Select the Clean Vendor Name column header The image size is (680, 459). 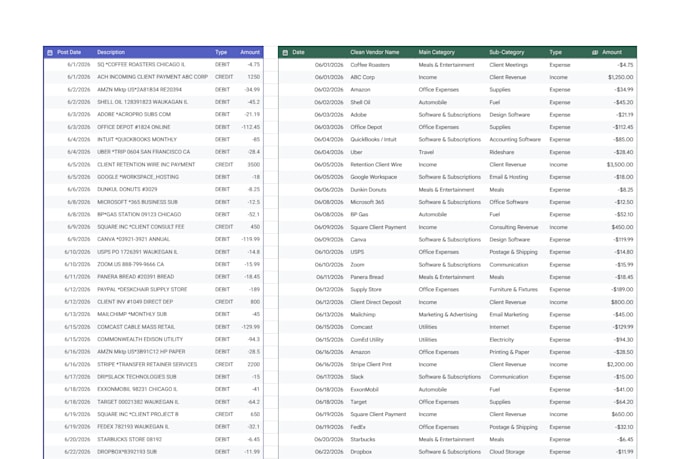click(375, 52)
